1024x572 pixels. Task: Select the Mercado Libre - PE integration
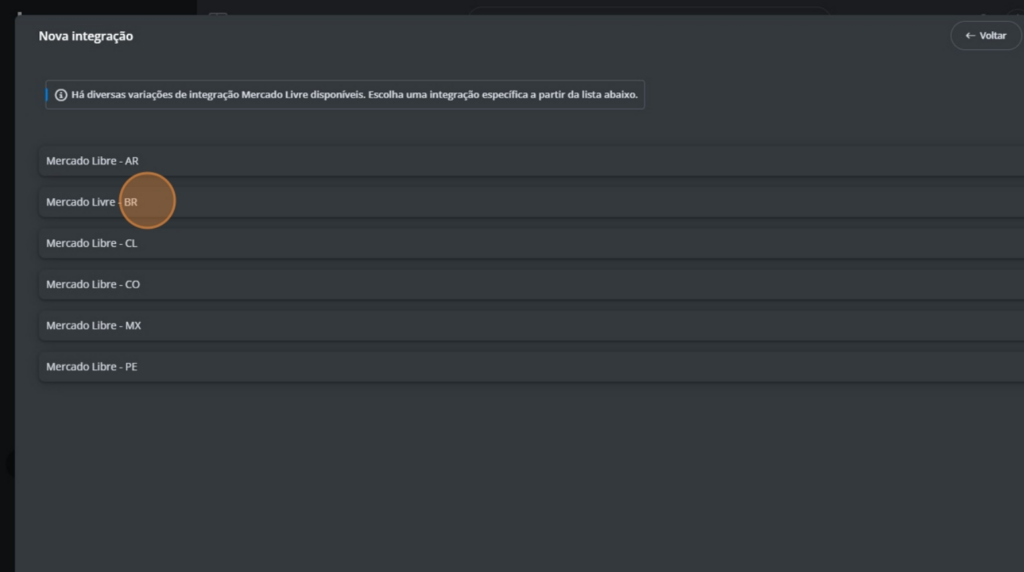click(531, 366)
